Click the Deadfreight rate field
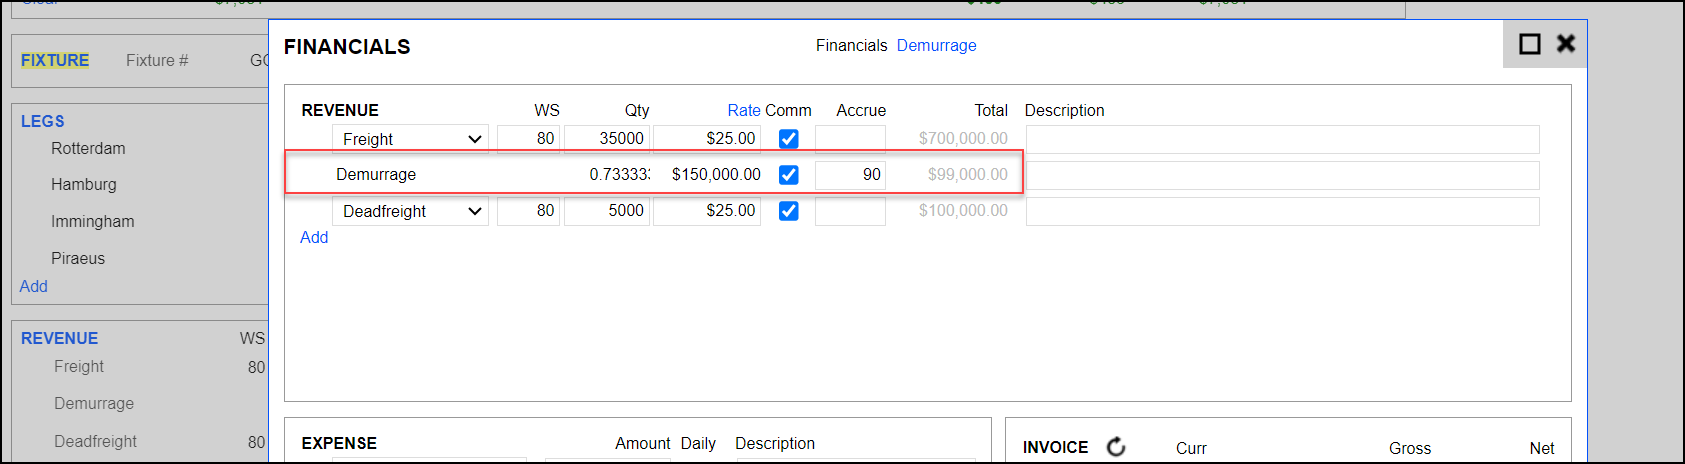 706,211
